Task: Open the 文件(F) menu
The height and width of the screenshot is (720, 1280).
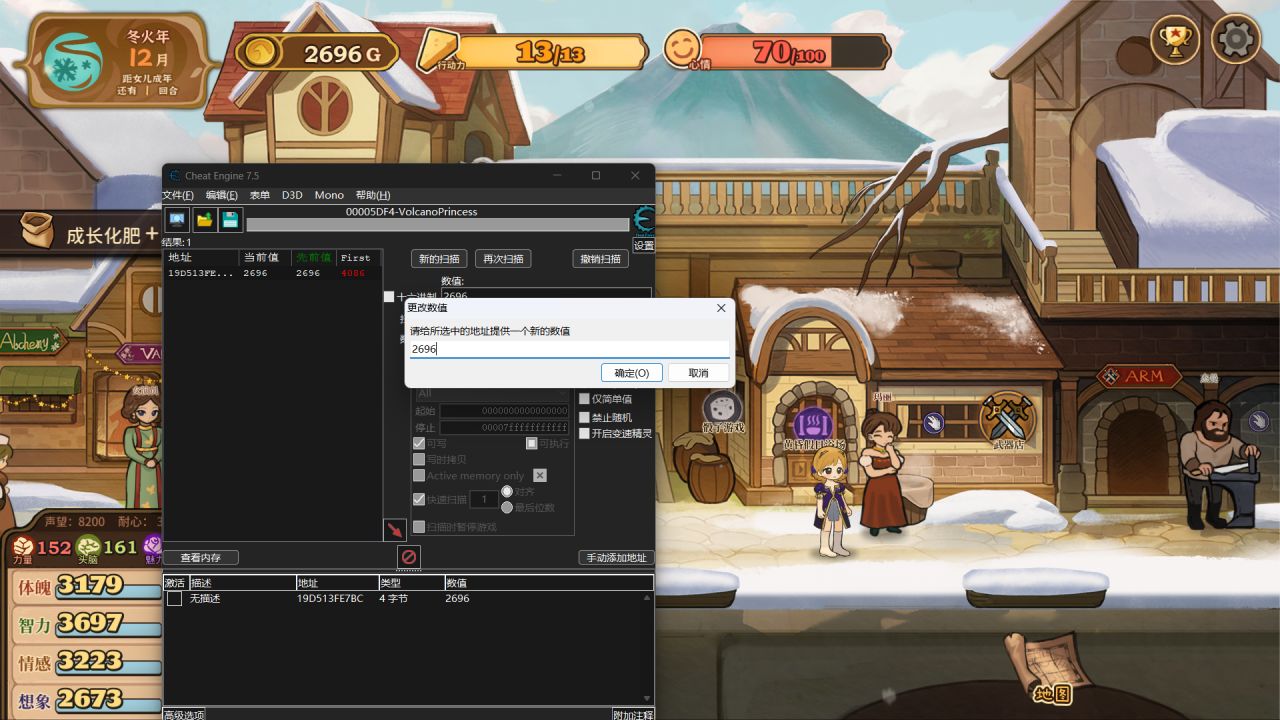Action: pyautogui.click(x=178, y=195)
